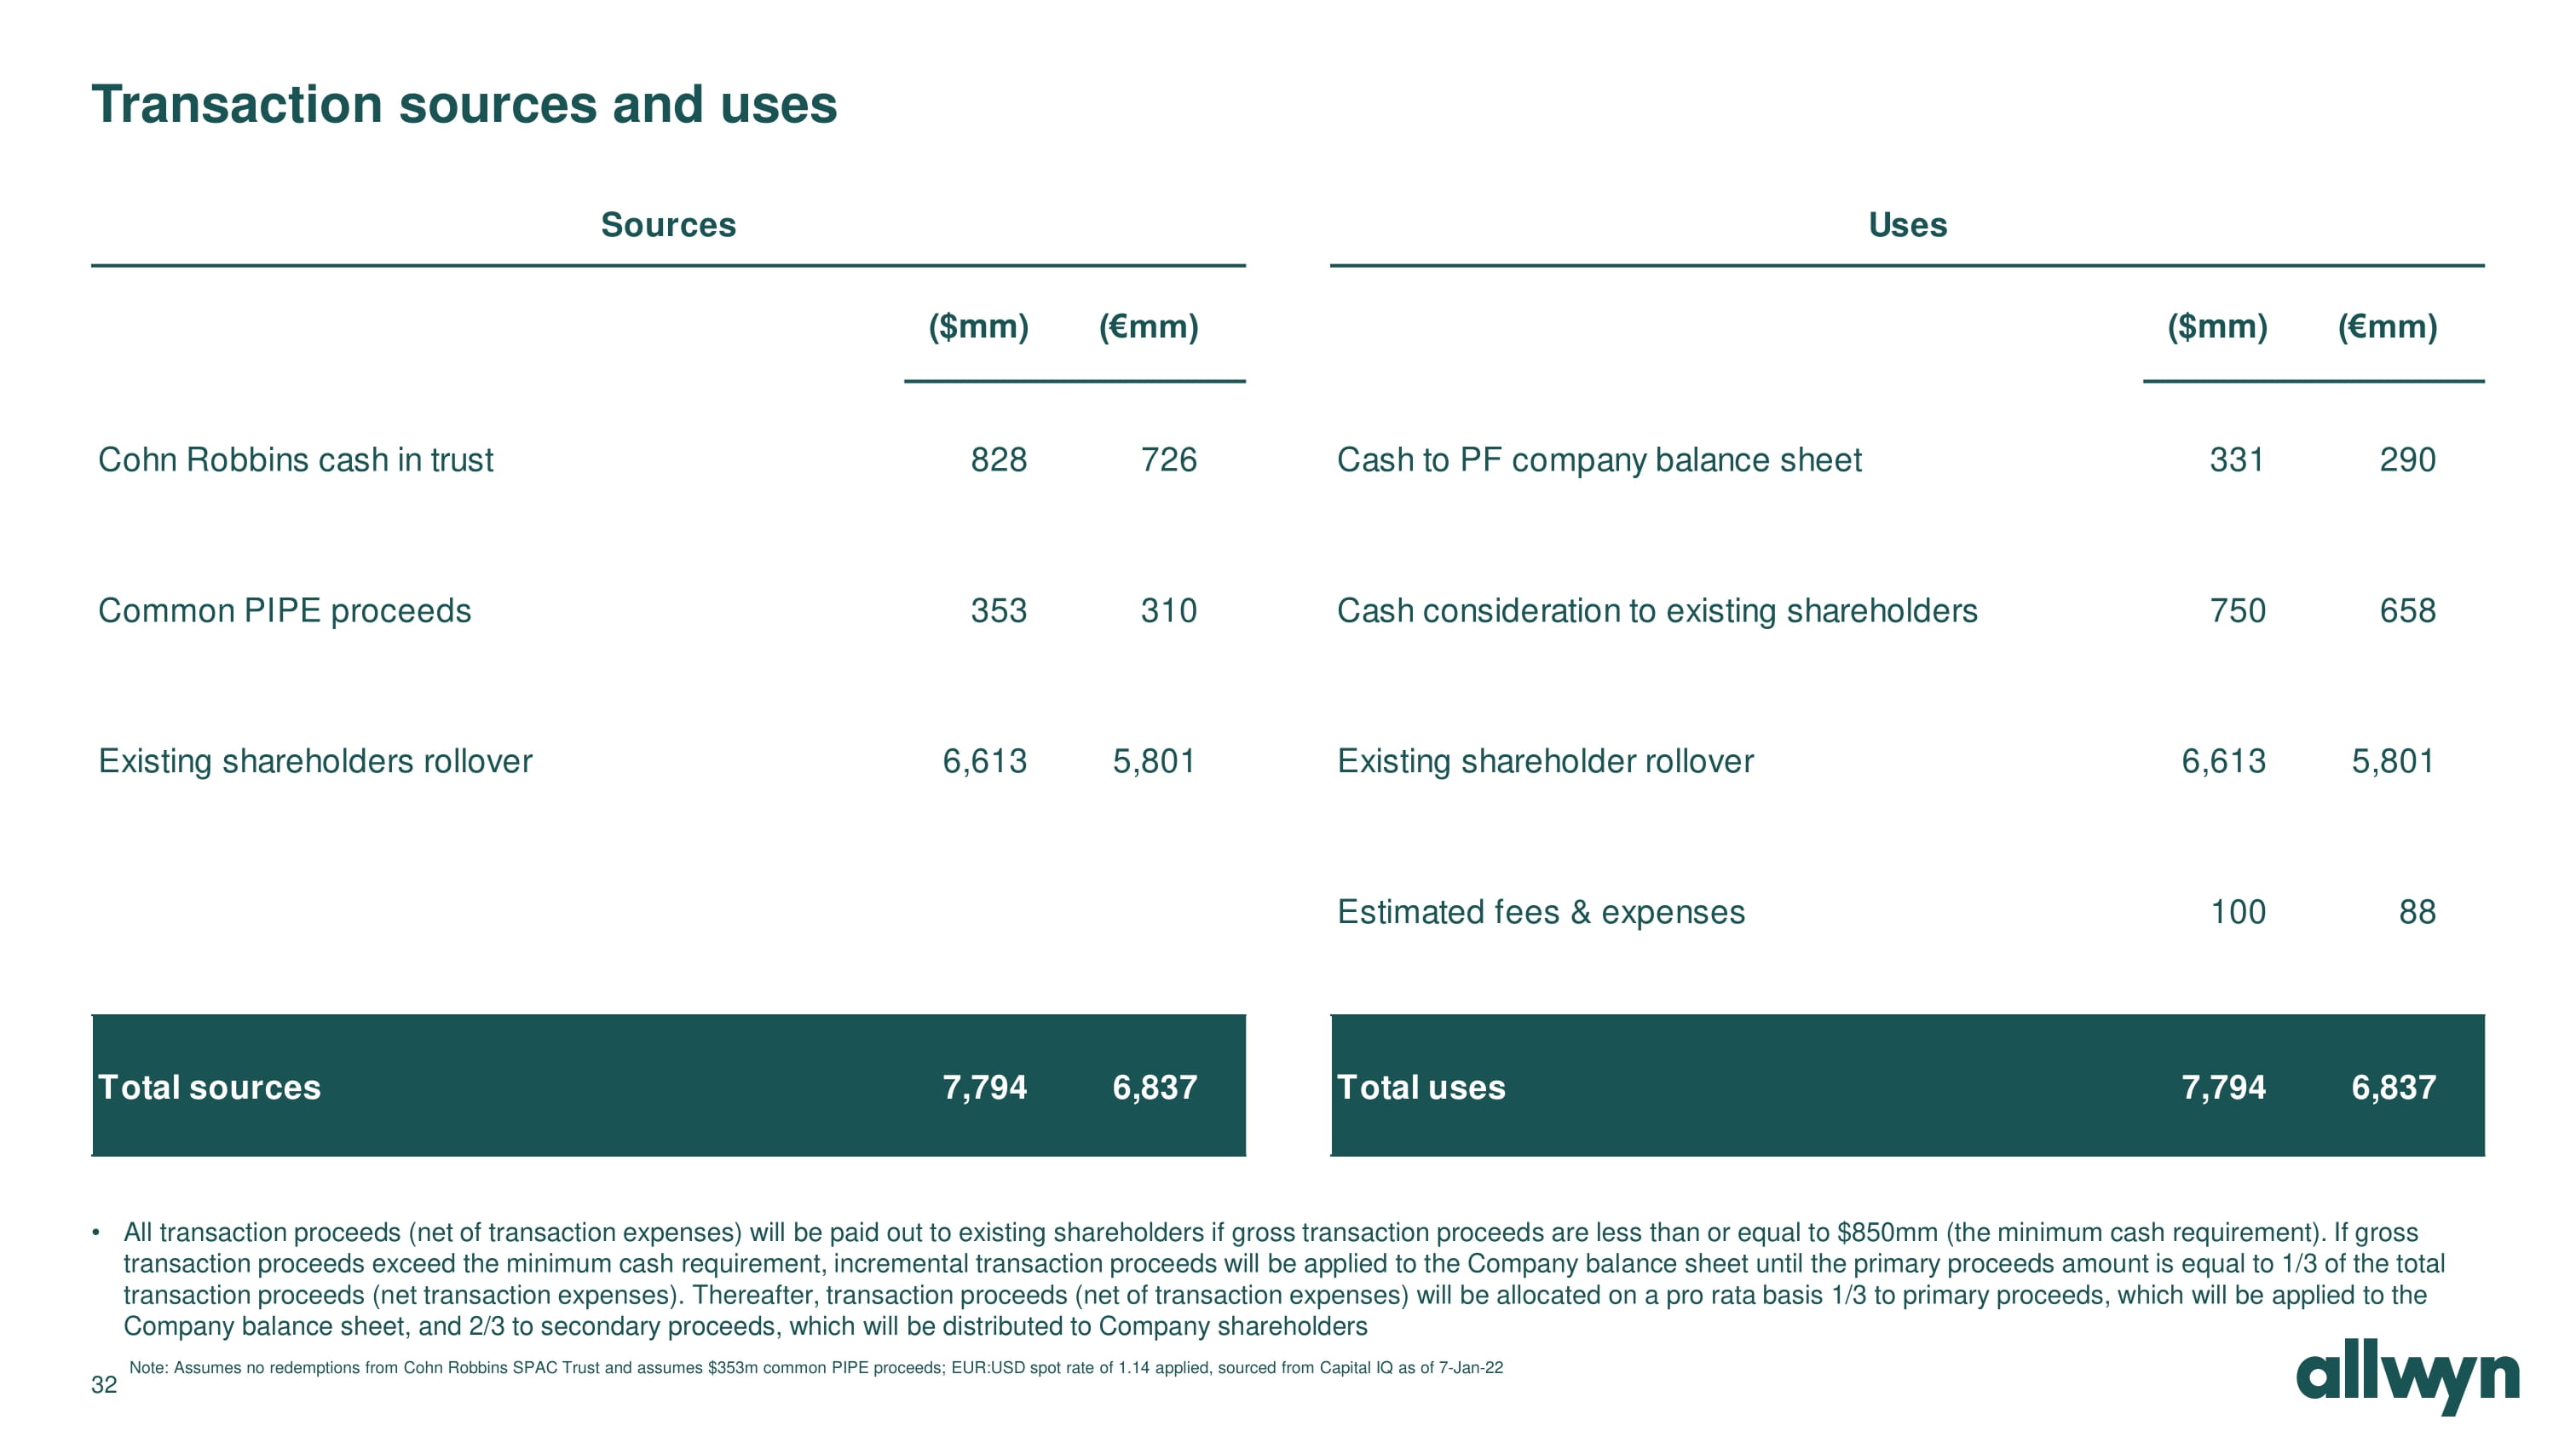The height and width of the screenshot is (1449, 2576).
Task: Click the slide page number 32
Action: [104, 1385]
